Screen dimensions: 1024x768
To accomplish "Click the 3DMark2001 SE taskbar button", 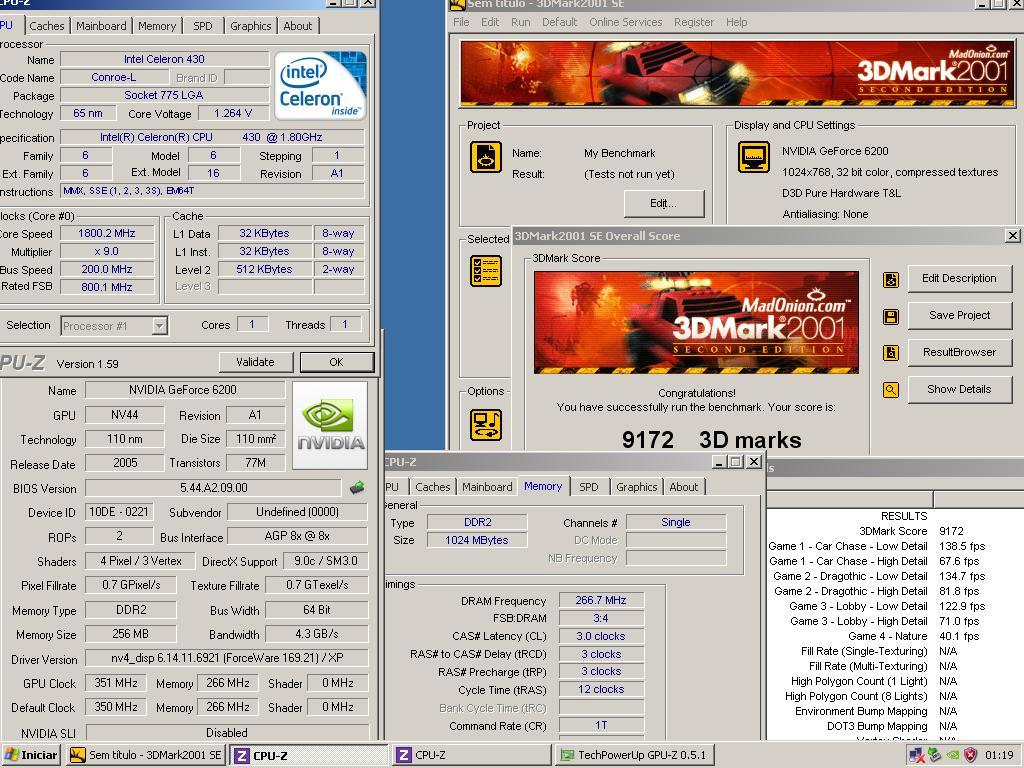I will pyautogui.click(x=146, y=756).
